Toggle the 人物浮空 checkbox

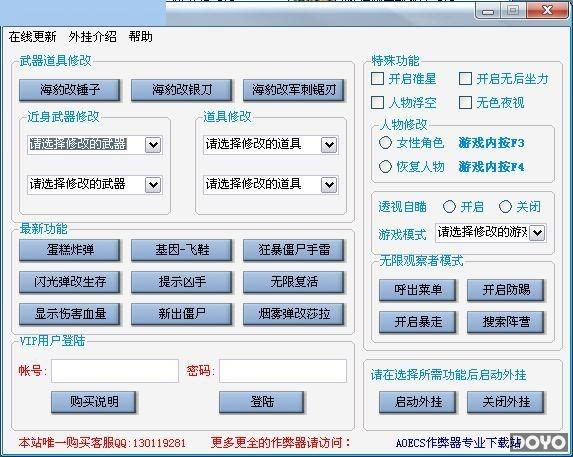[x=377, y=103]
